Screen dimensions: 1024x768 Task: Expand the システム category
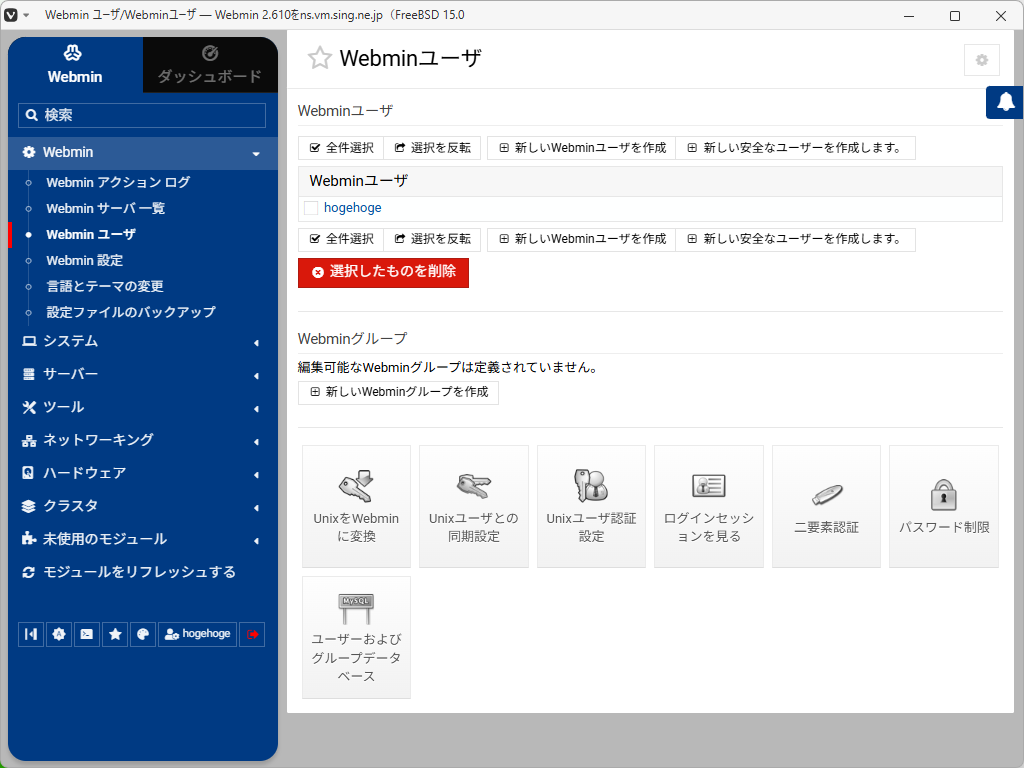pos(143,342)
